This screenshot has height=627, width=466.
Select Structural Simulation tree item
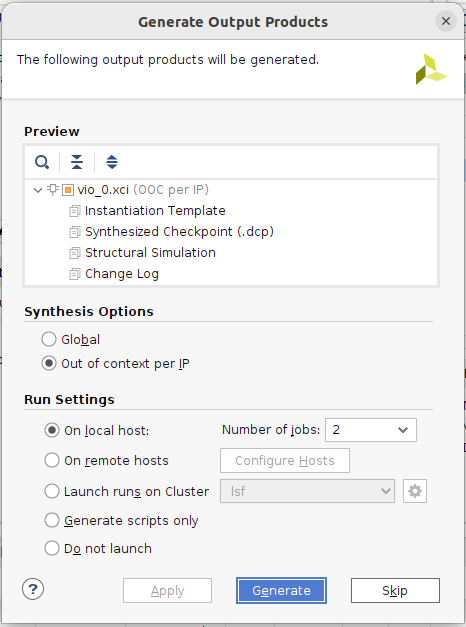(150, 253)
